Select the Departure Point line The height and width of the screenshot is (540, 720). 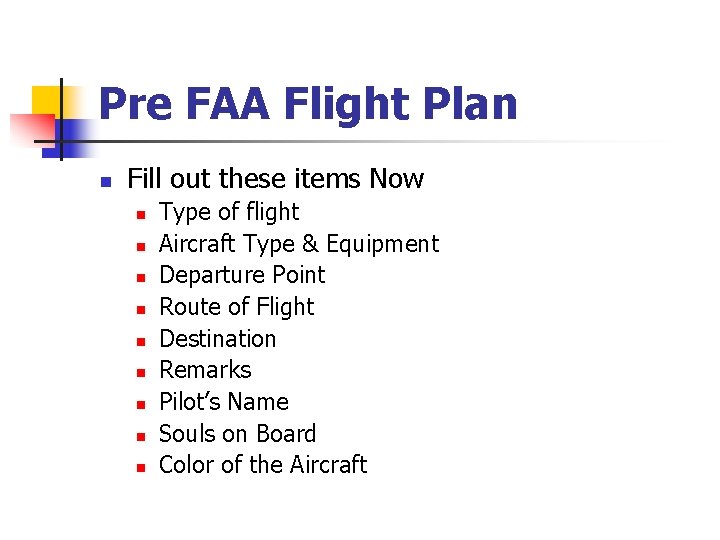tap(242, 275)
